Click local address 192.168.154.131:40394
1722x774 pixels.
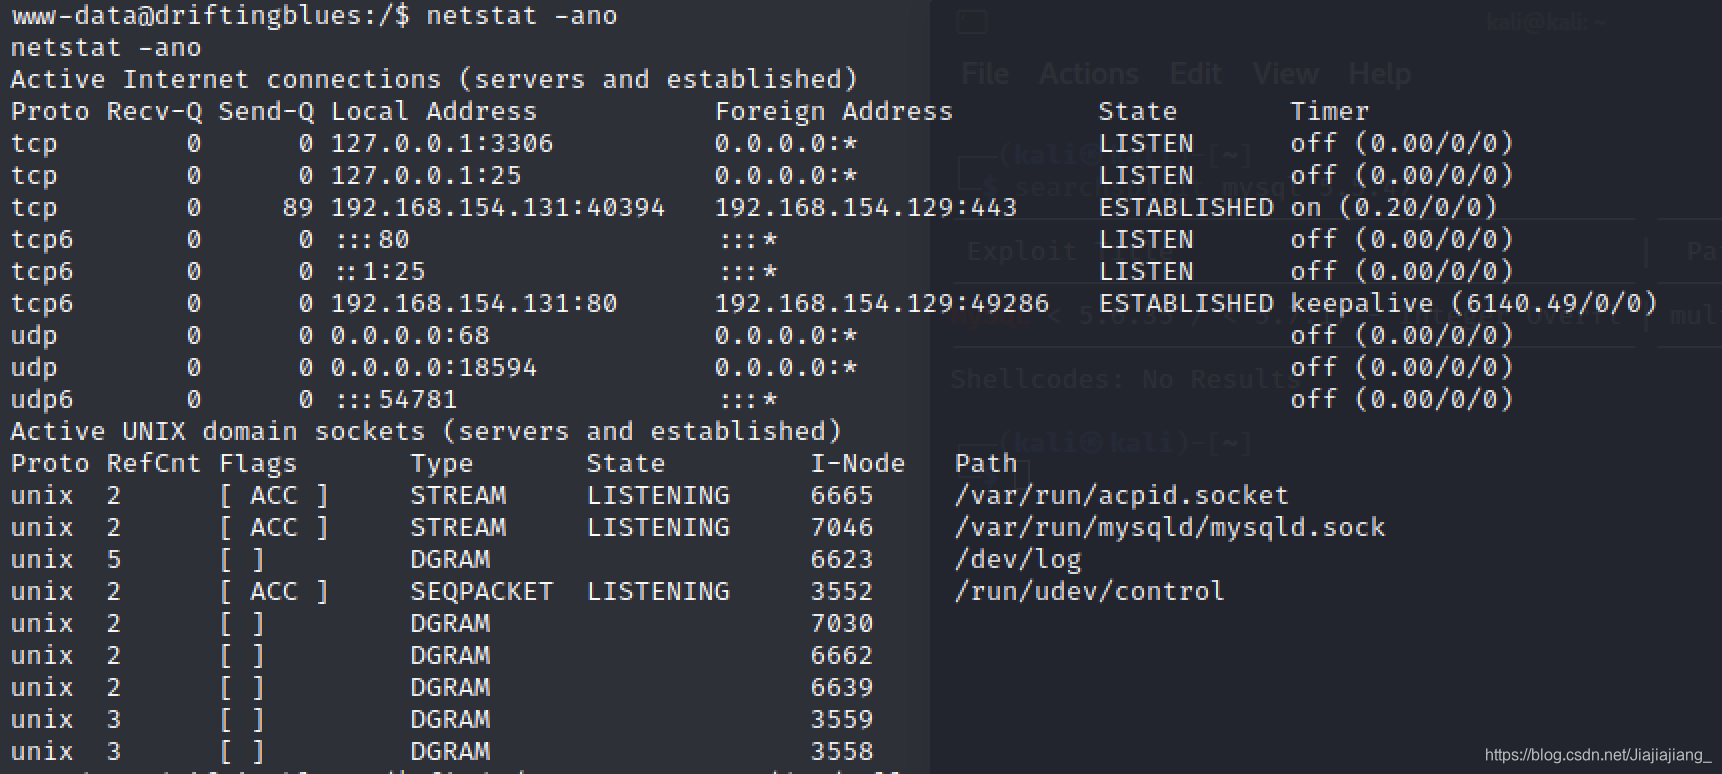(x=498, y=208)
